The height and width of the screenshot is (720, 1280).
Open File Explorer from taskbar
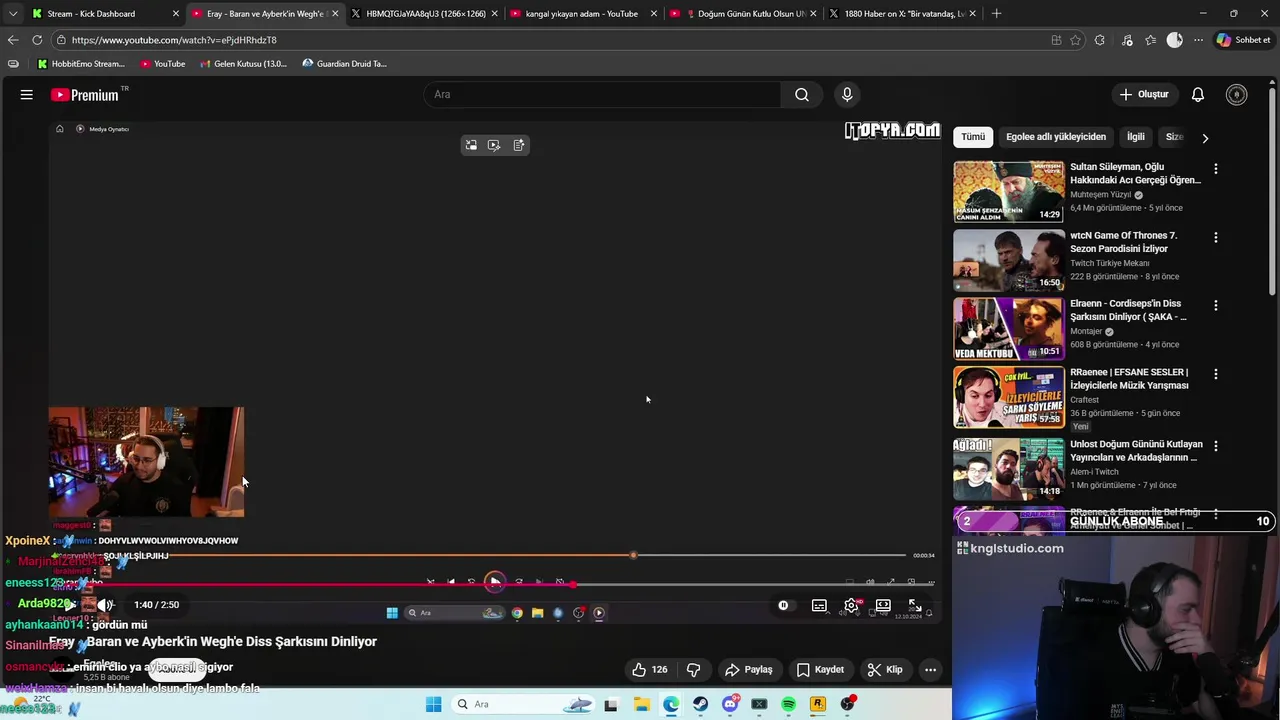(641, 705)
